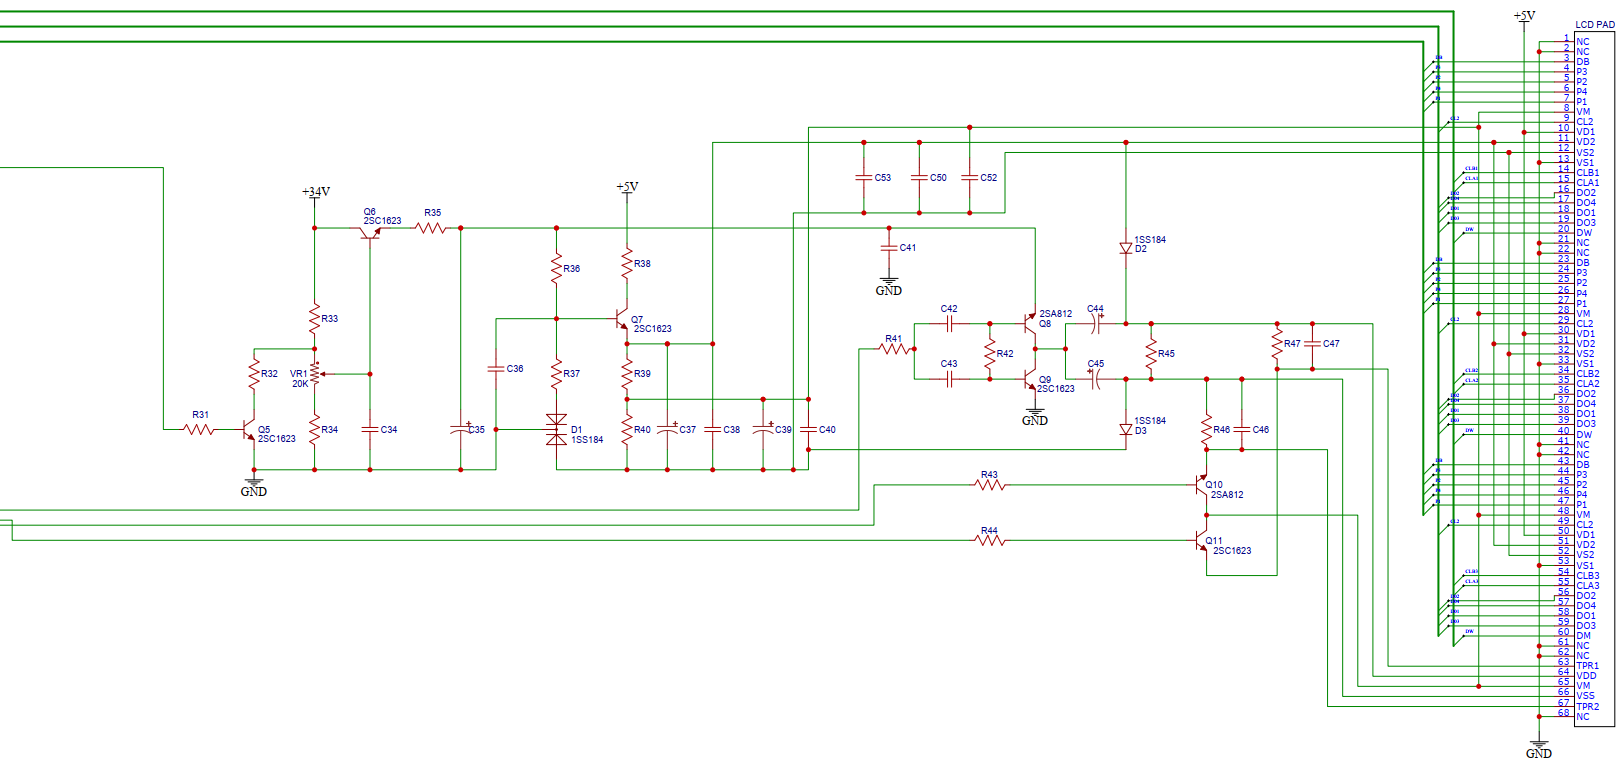Click the LCD PAD connector title
The image size is (1622, 770).
tap(1594, 25)
